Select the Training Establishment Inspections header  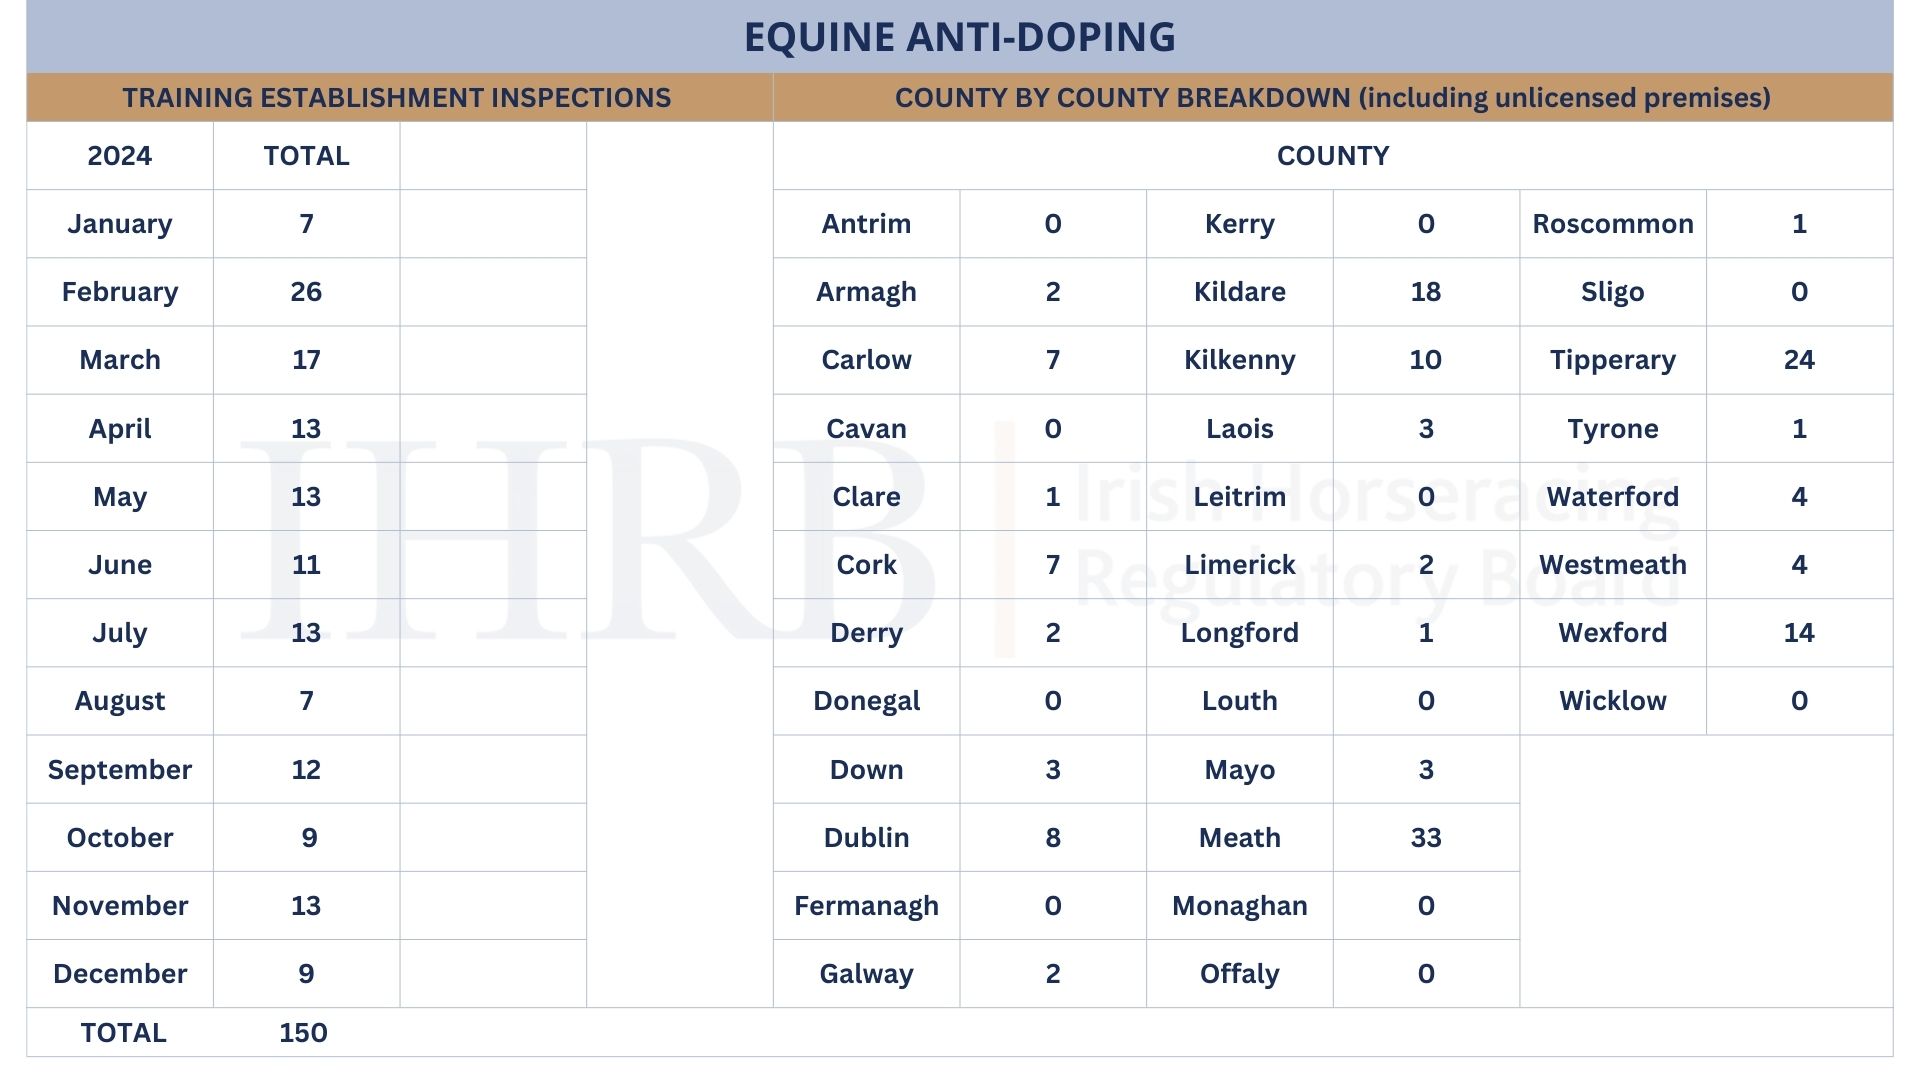pos(397,98)
